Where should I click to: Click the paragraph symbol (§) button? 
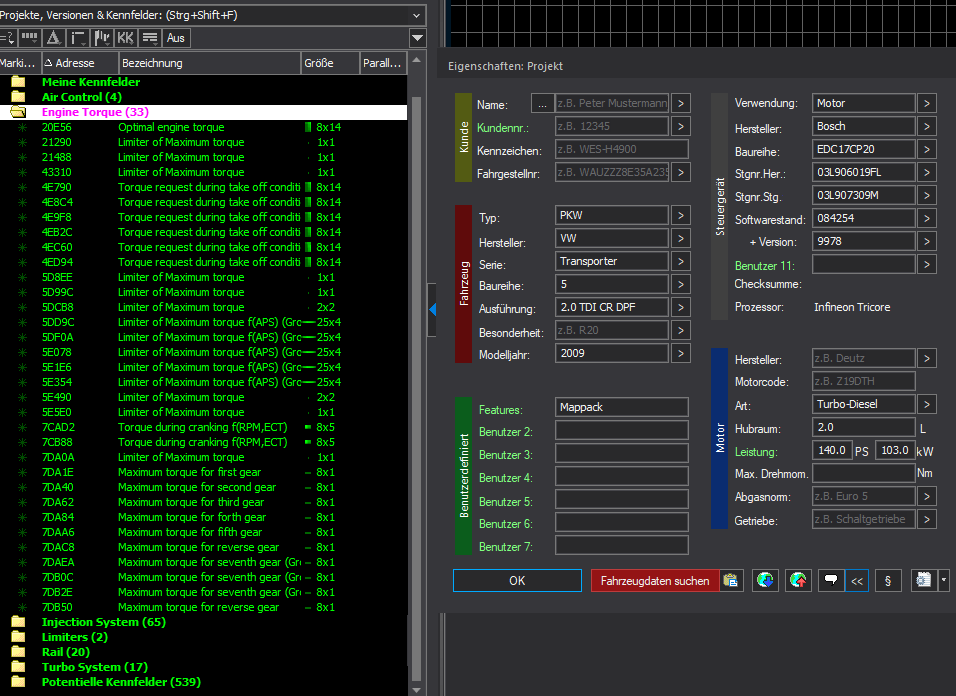pyautogui.click(x=887, y=580)
